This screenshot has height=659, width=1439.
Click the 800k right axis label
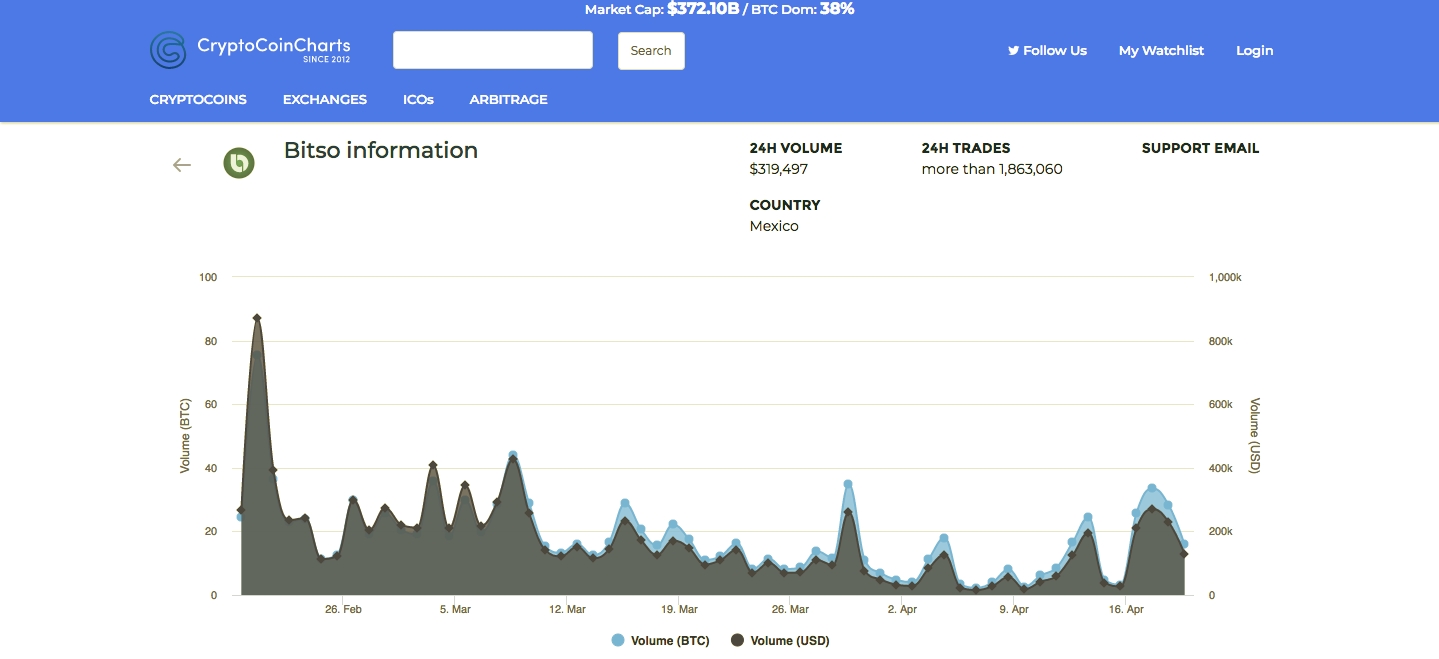pyautogui.click(x=1221, y=341)
